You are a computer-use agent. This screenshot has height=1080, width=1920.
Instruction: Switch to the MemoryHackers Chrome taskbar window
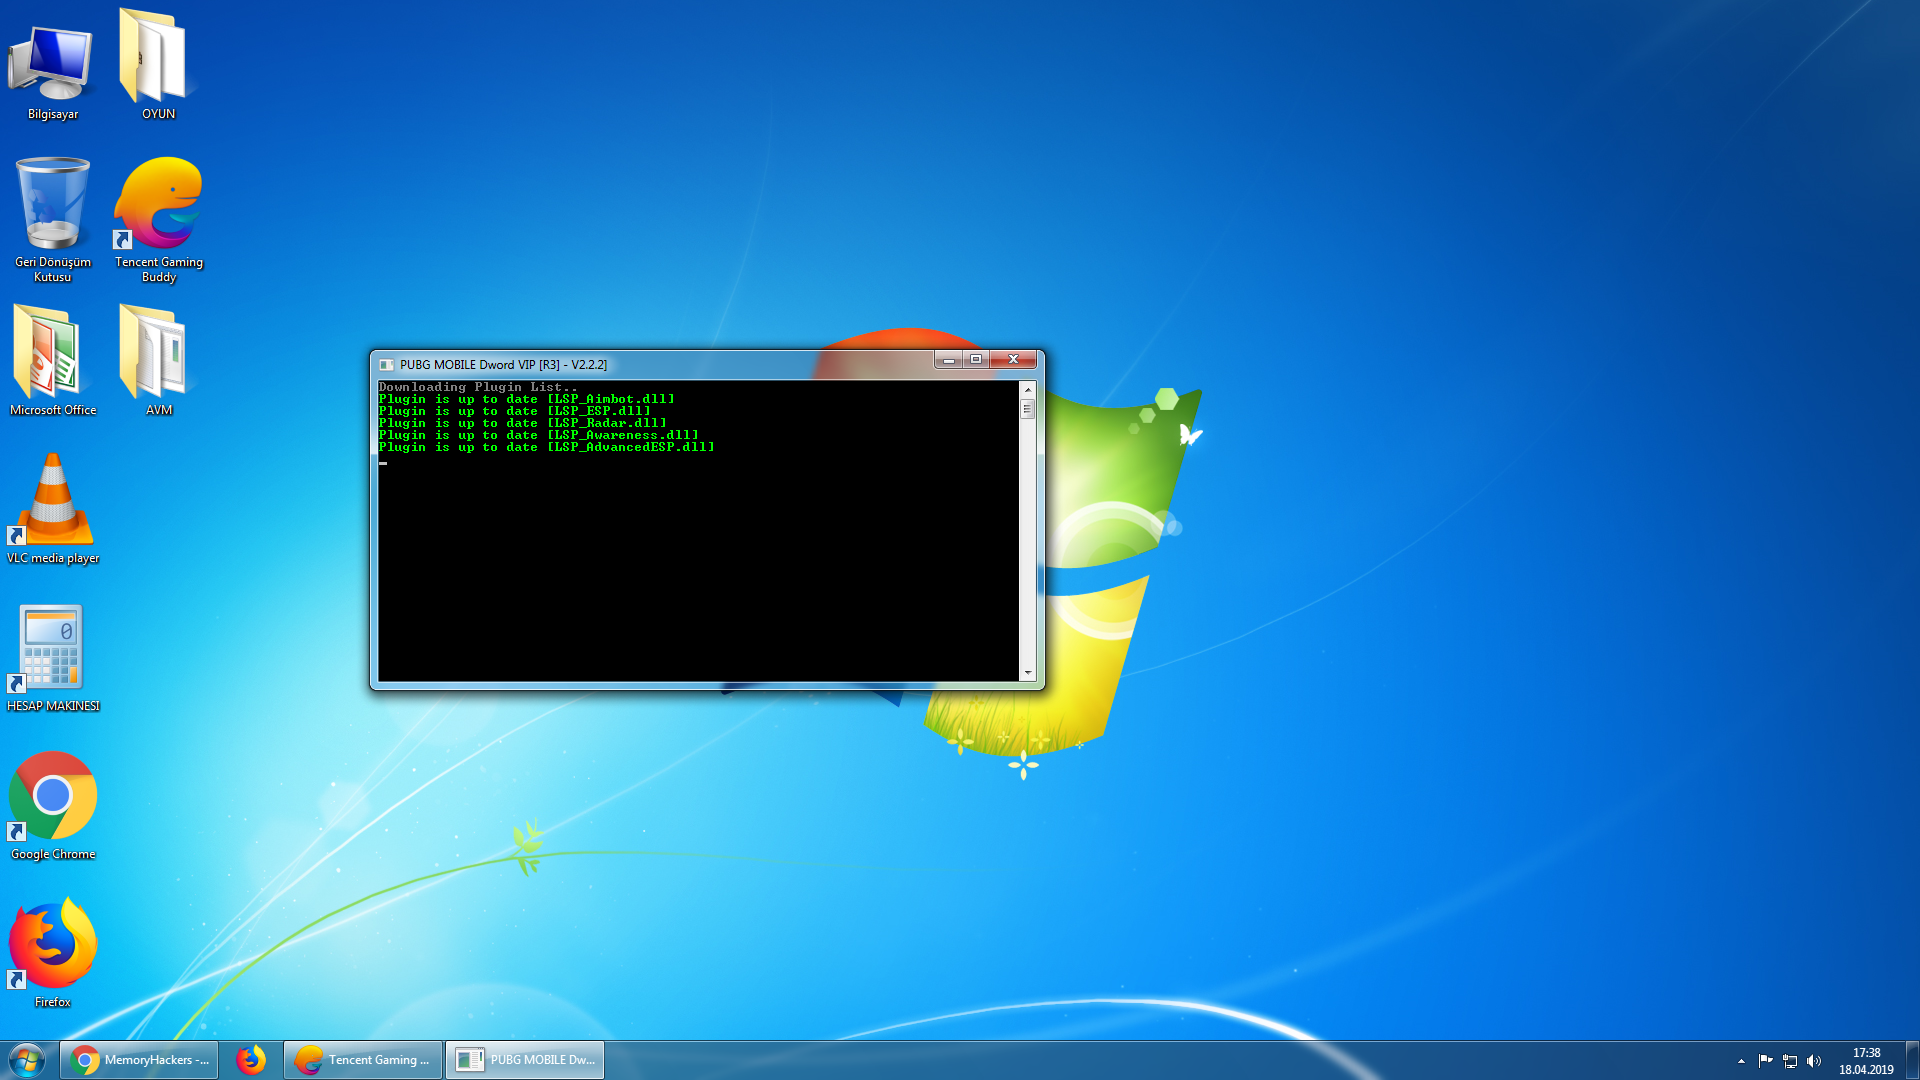click(139, 1060)
